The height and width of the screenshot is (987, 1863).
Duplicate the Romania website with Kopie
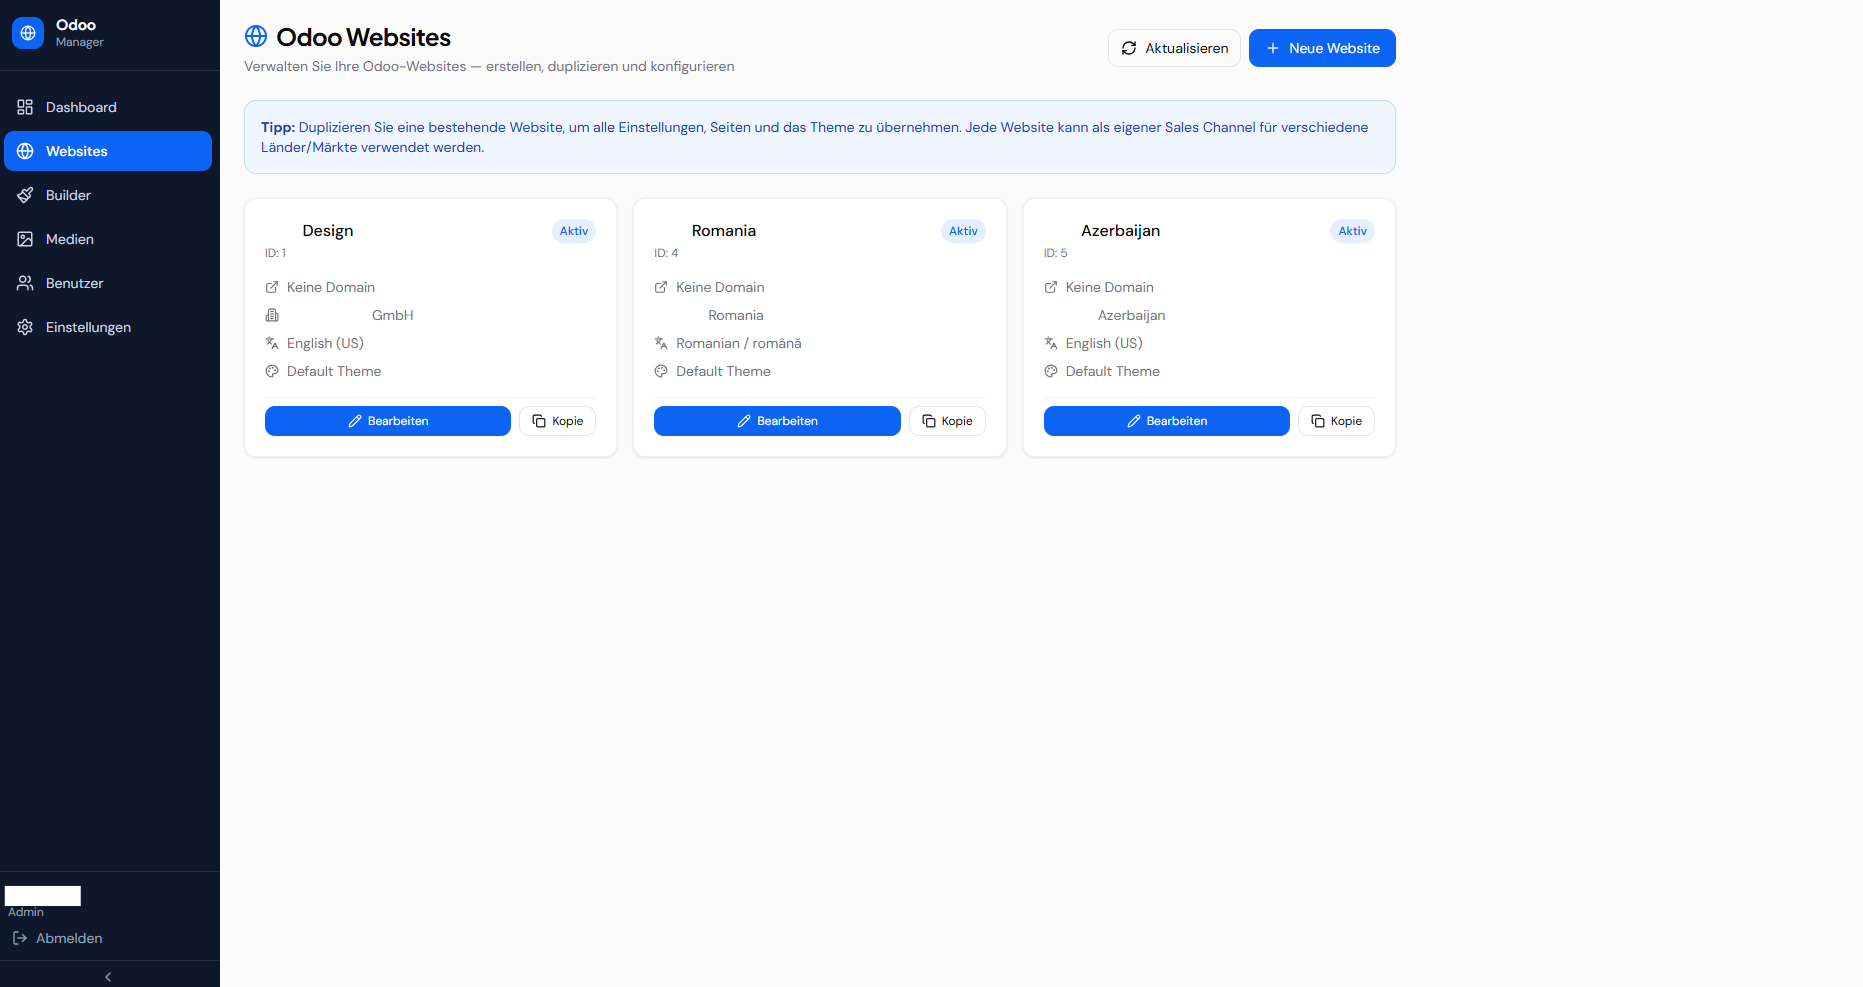pyautogui.click(x=947, y=421)
